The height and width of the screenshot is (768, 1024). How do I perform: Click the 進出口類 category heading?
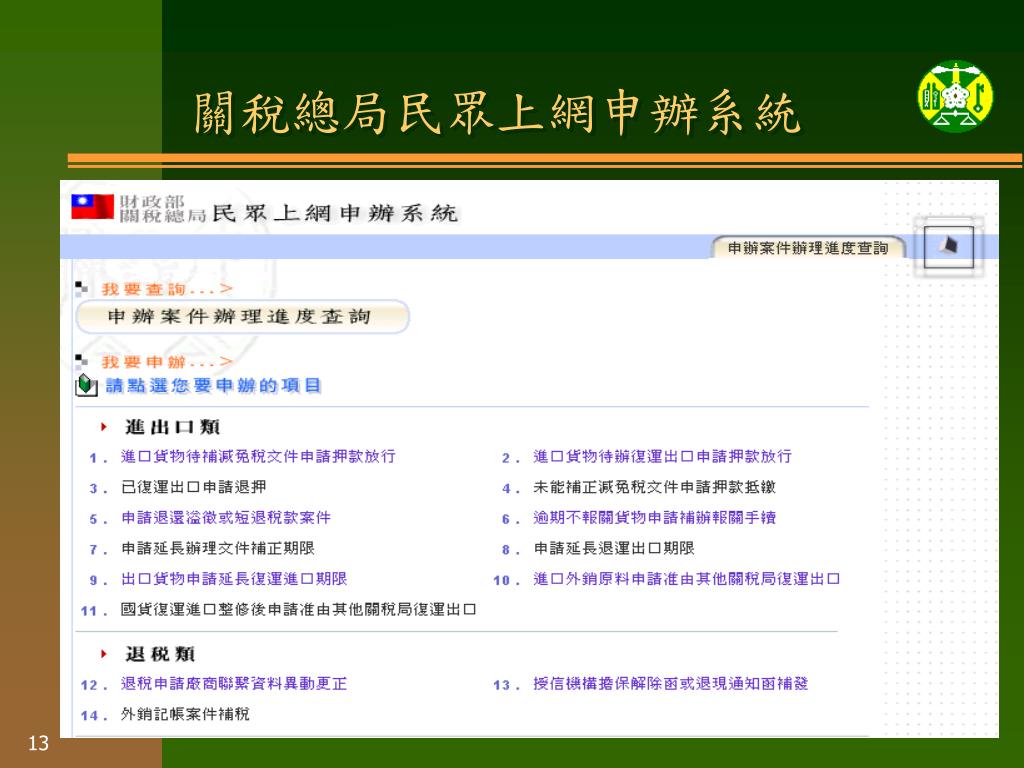(172, 427)
